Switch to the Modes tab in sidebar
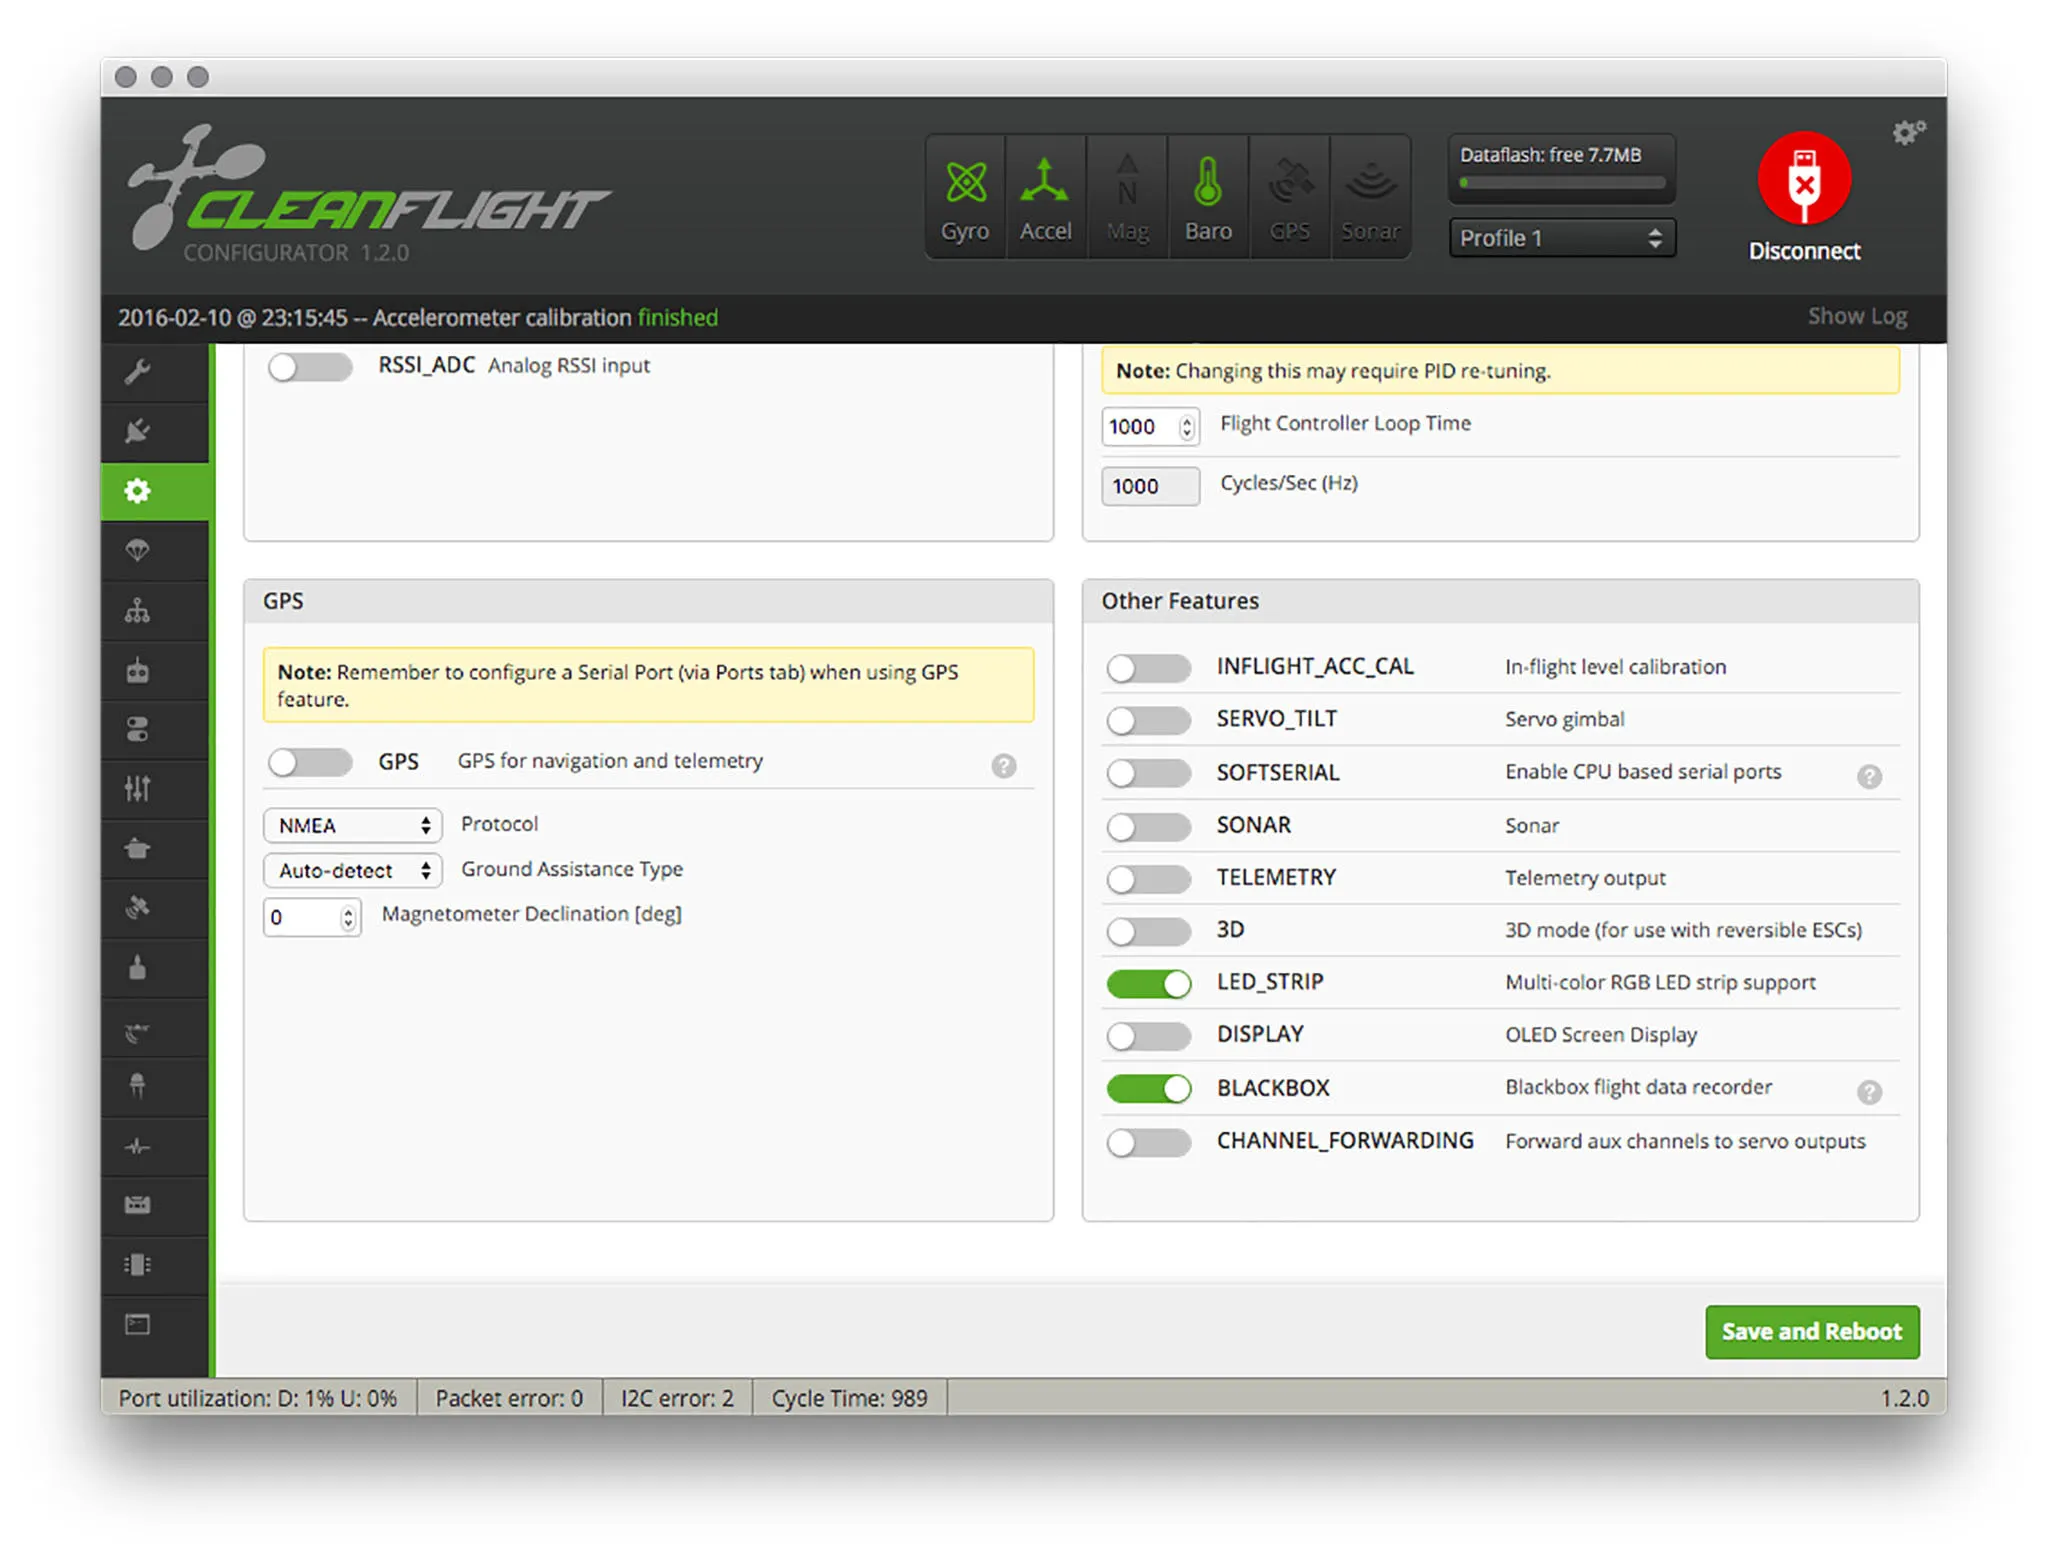This screenshot has height=1559, width=2048. (138, 730)
